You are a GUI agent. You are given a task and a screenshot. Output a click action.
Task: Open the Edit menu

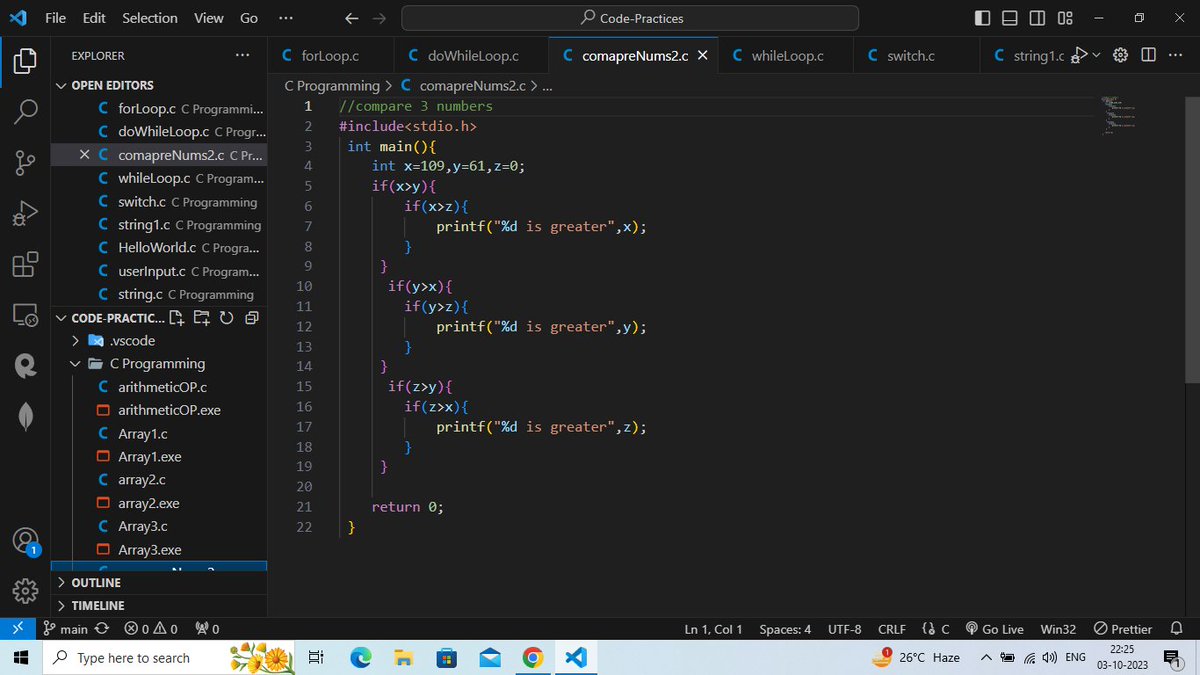point(94,18)
